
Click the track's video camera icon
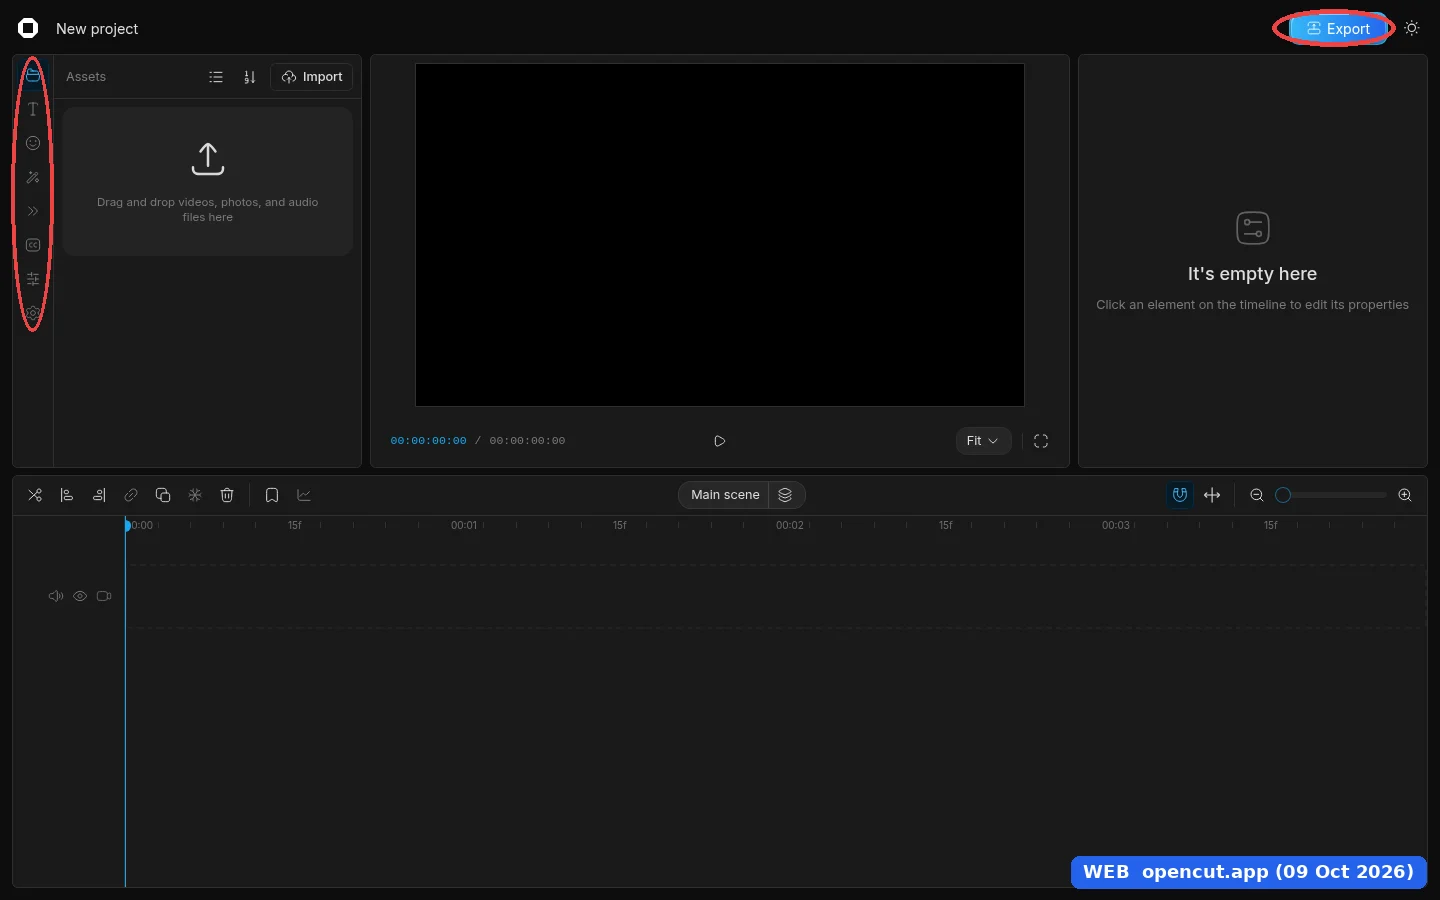click(104, 596)
